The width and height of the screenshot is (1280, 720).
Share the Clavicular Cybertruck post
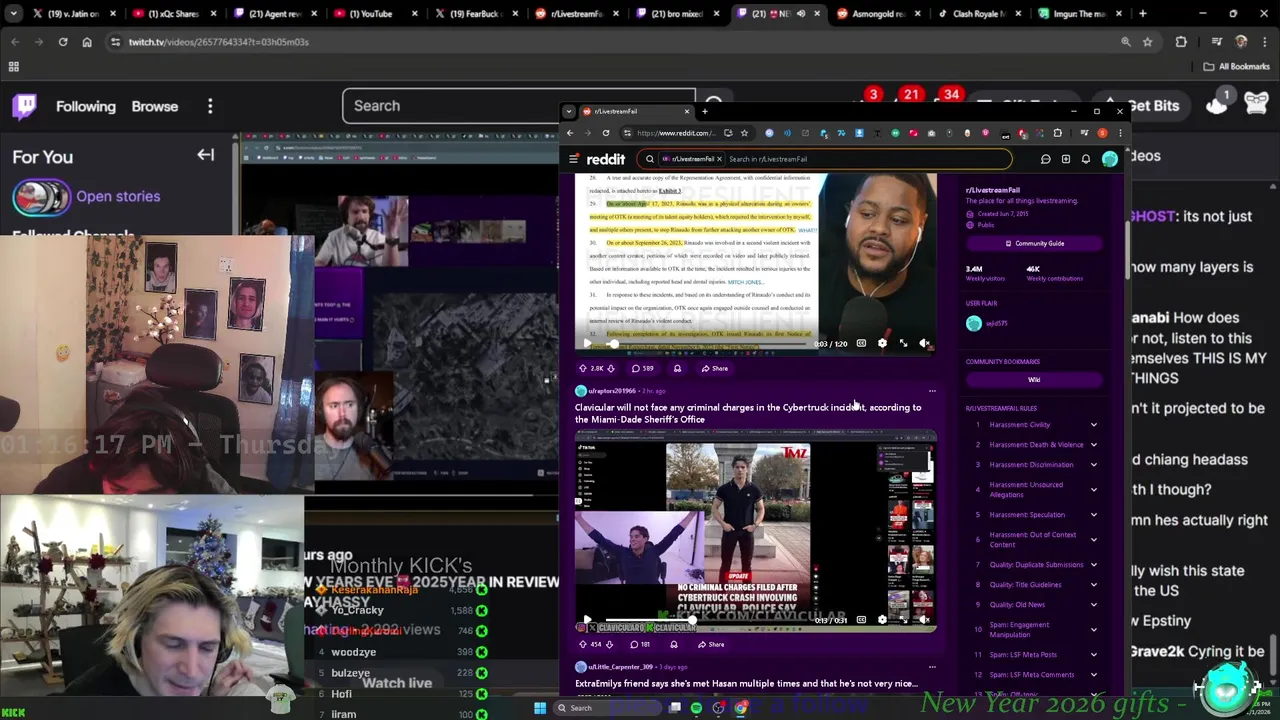(x=711, y=644)
